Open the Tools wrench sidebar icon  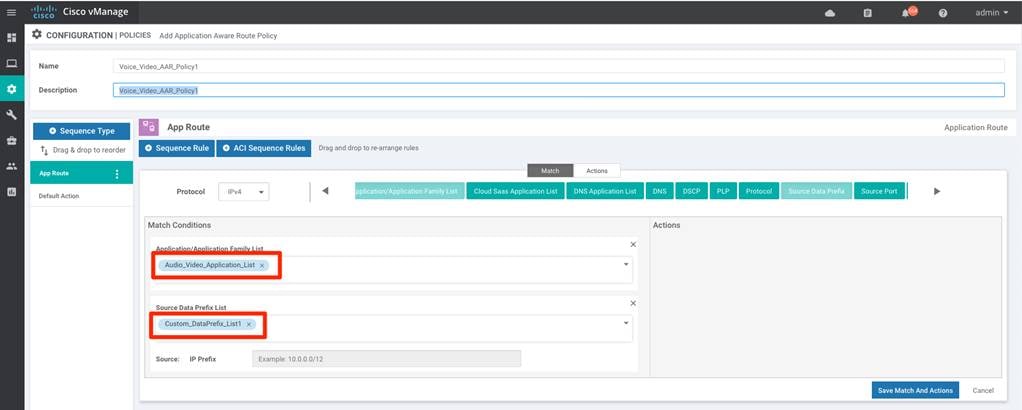click(11, 115)
